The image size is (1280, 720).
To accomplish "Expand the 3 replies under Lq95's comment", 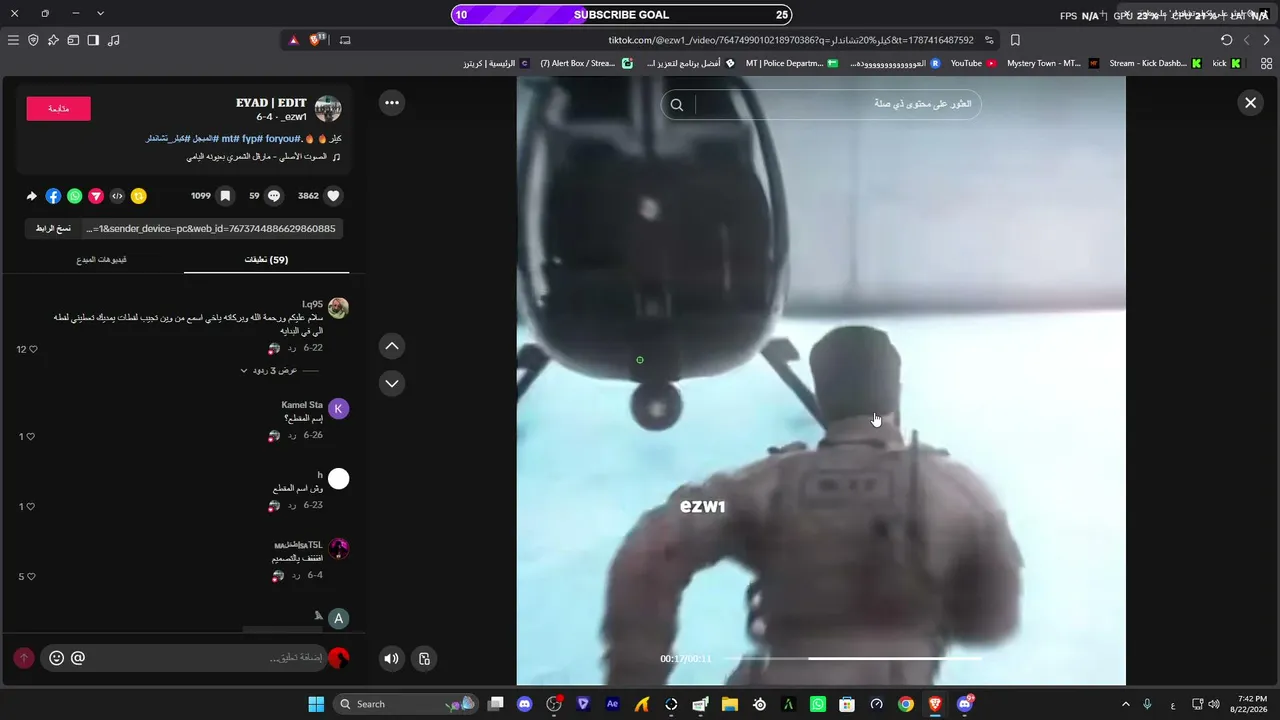I will (x=275, y=370).
